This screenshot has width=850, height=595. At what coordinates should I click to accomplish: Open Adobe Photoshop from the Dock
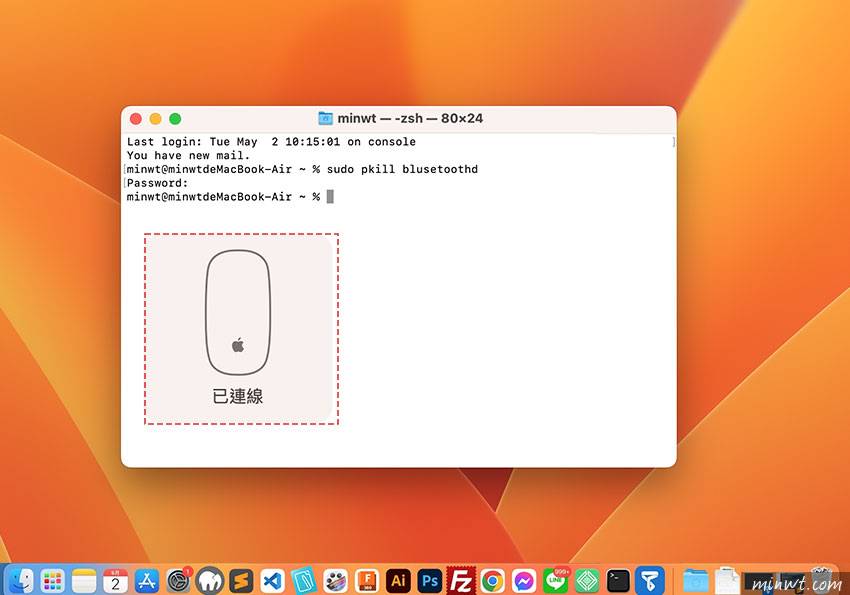[430, 581]
